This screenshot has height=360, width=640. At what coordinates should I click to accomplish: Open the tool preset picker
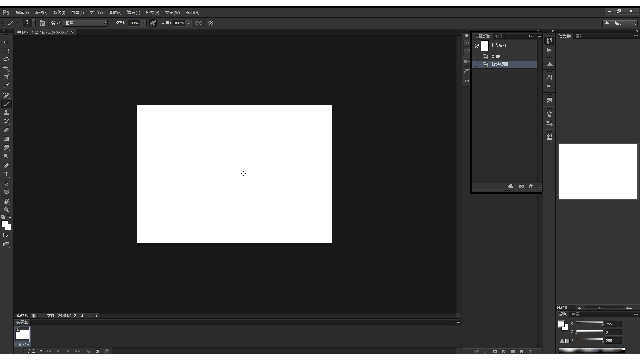pyautogui.click(x=12, y=23)
